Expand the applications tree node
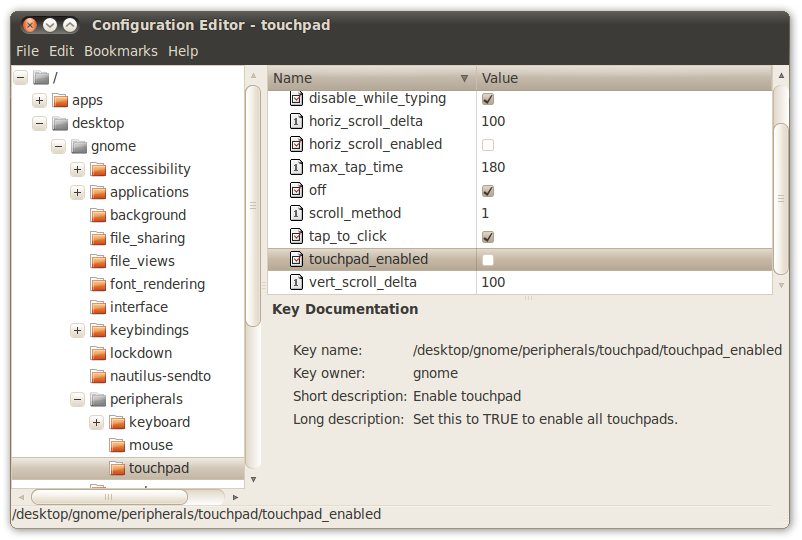Screen dimensions: 802x540 click(77, 192)
